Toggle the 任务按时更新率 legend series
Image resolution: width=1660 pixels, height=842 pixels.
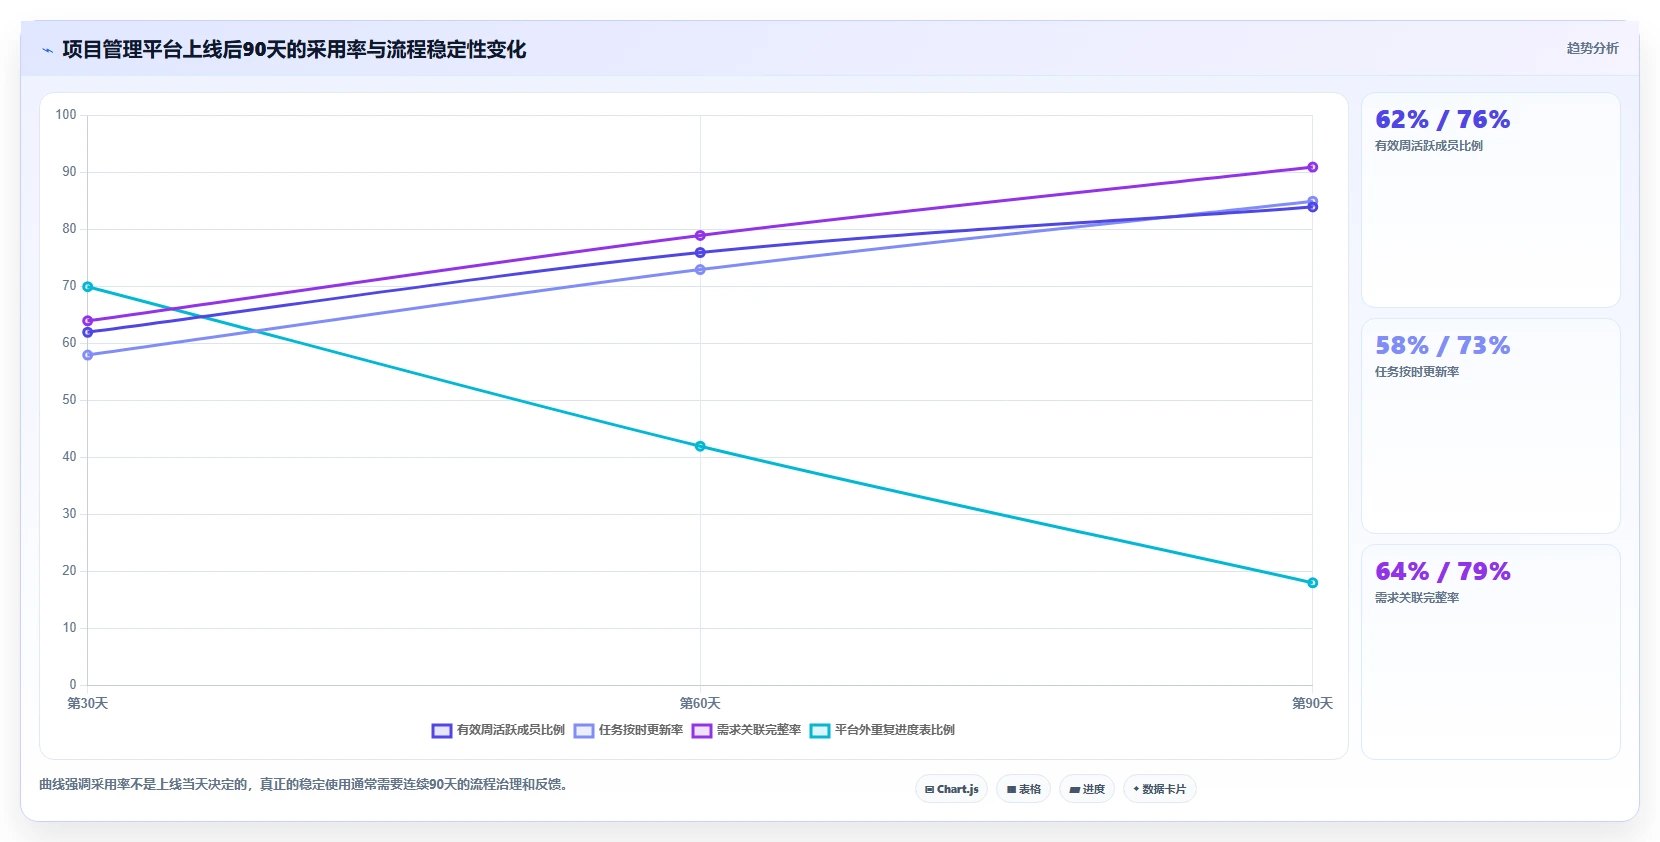[x=628, y=730]
